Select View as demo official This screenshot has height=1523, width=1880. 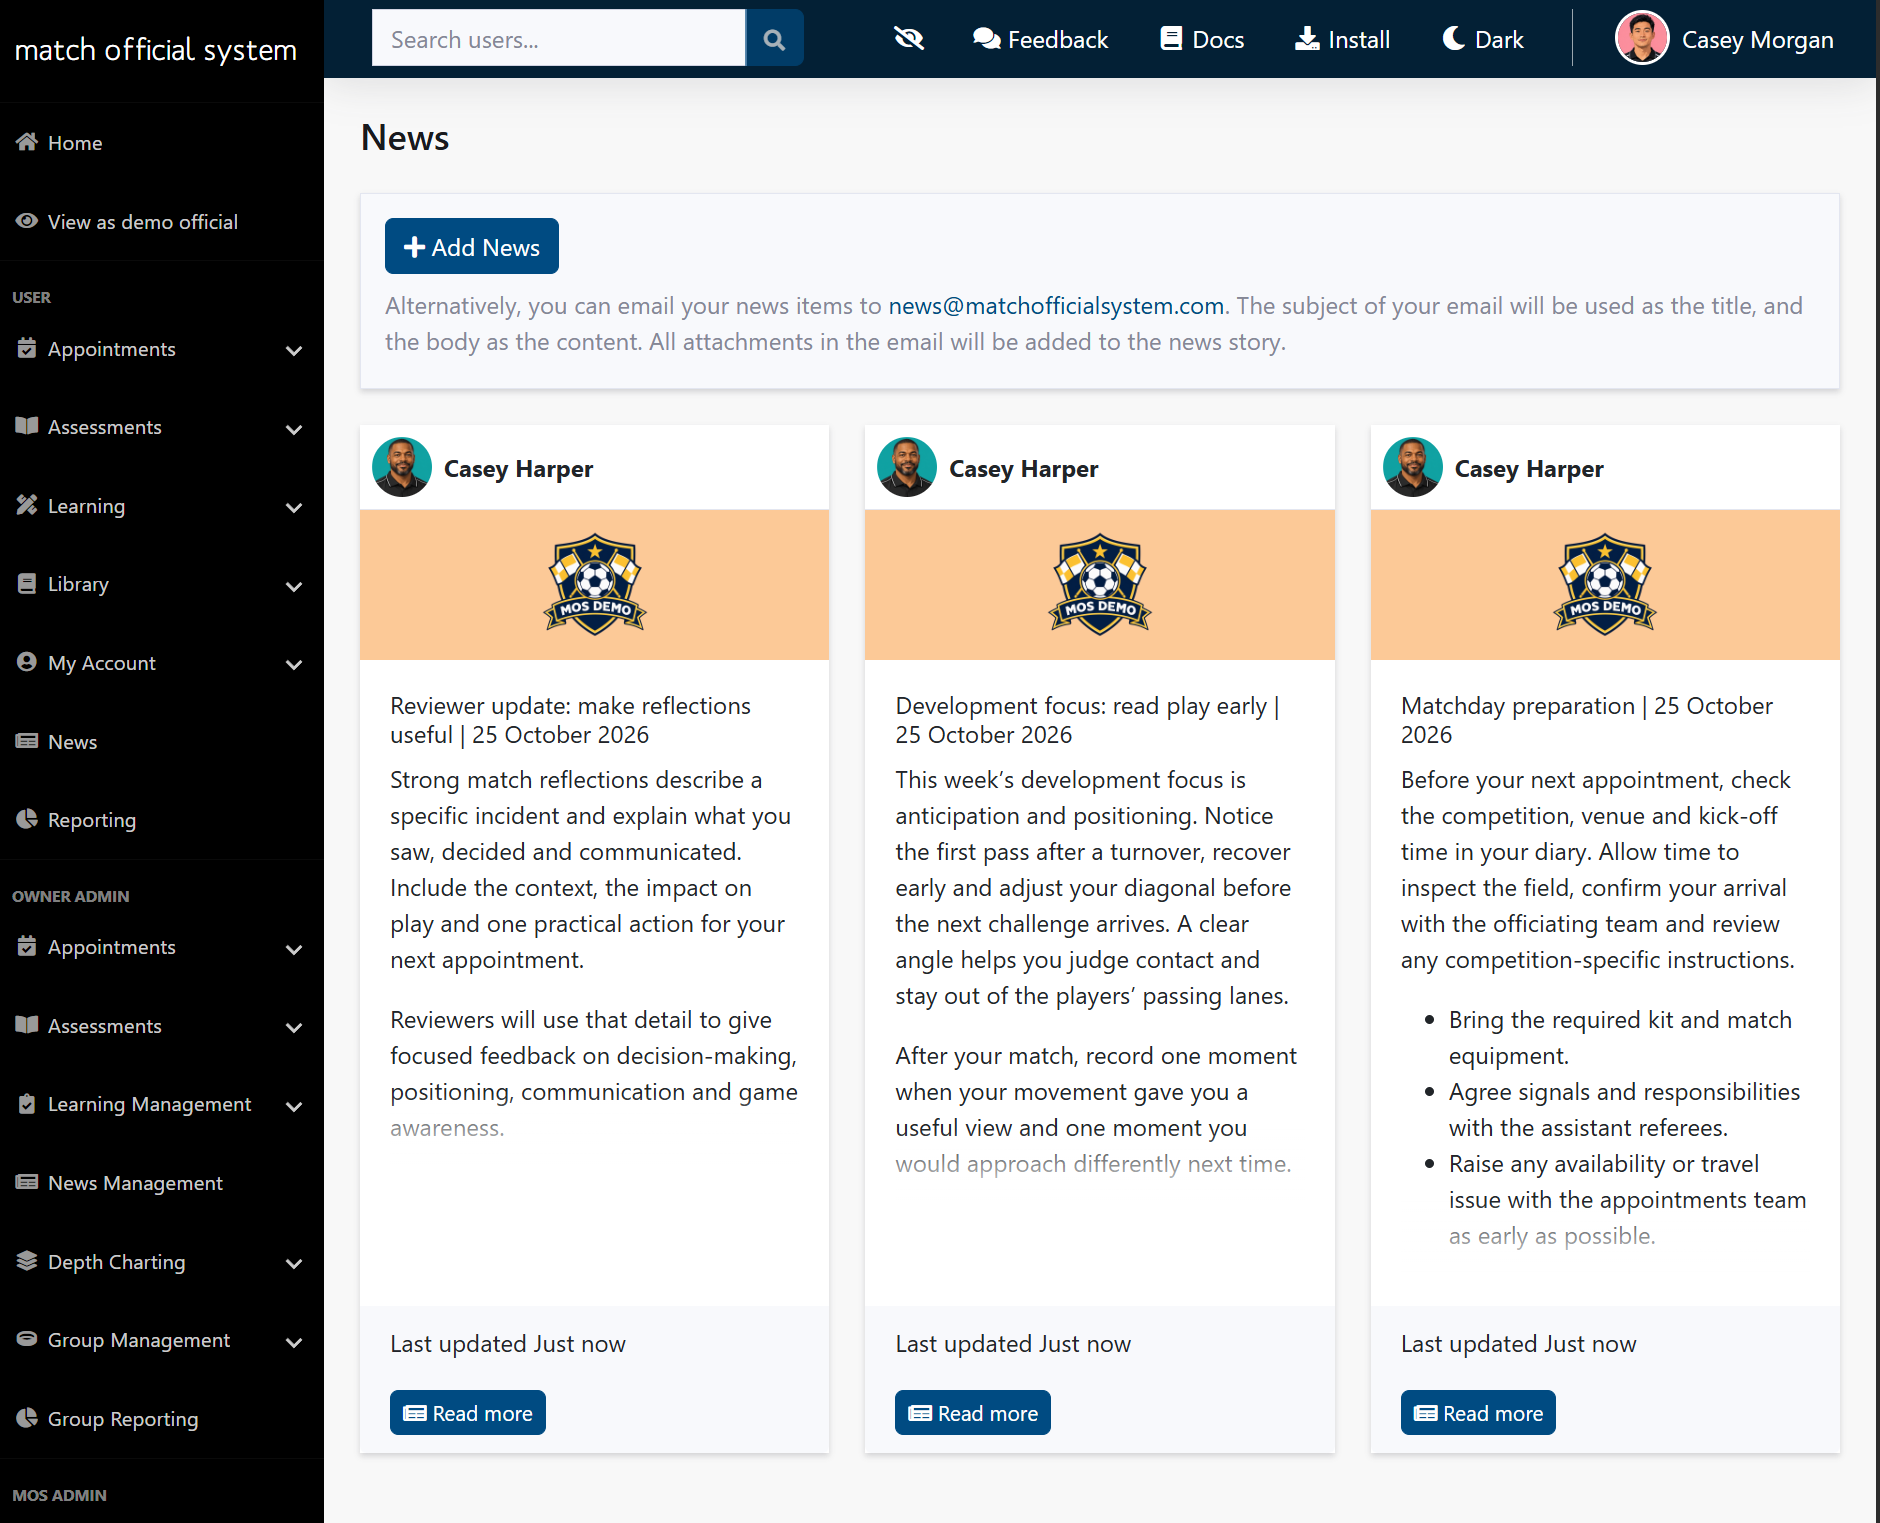coord(161,222)
